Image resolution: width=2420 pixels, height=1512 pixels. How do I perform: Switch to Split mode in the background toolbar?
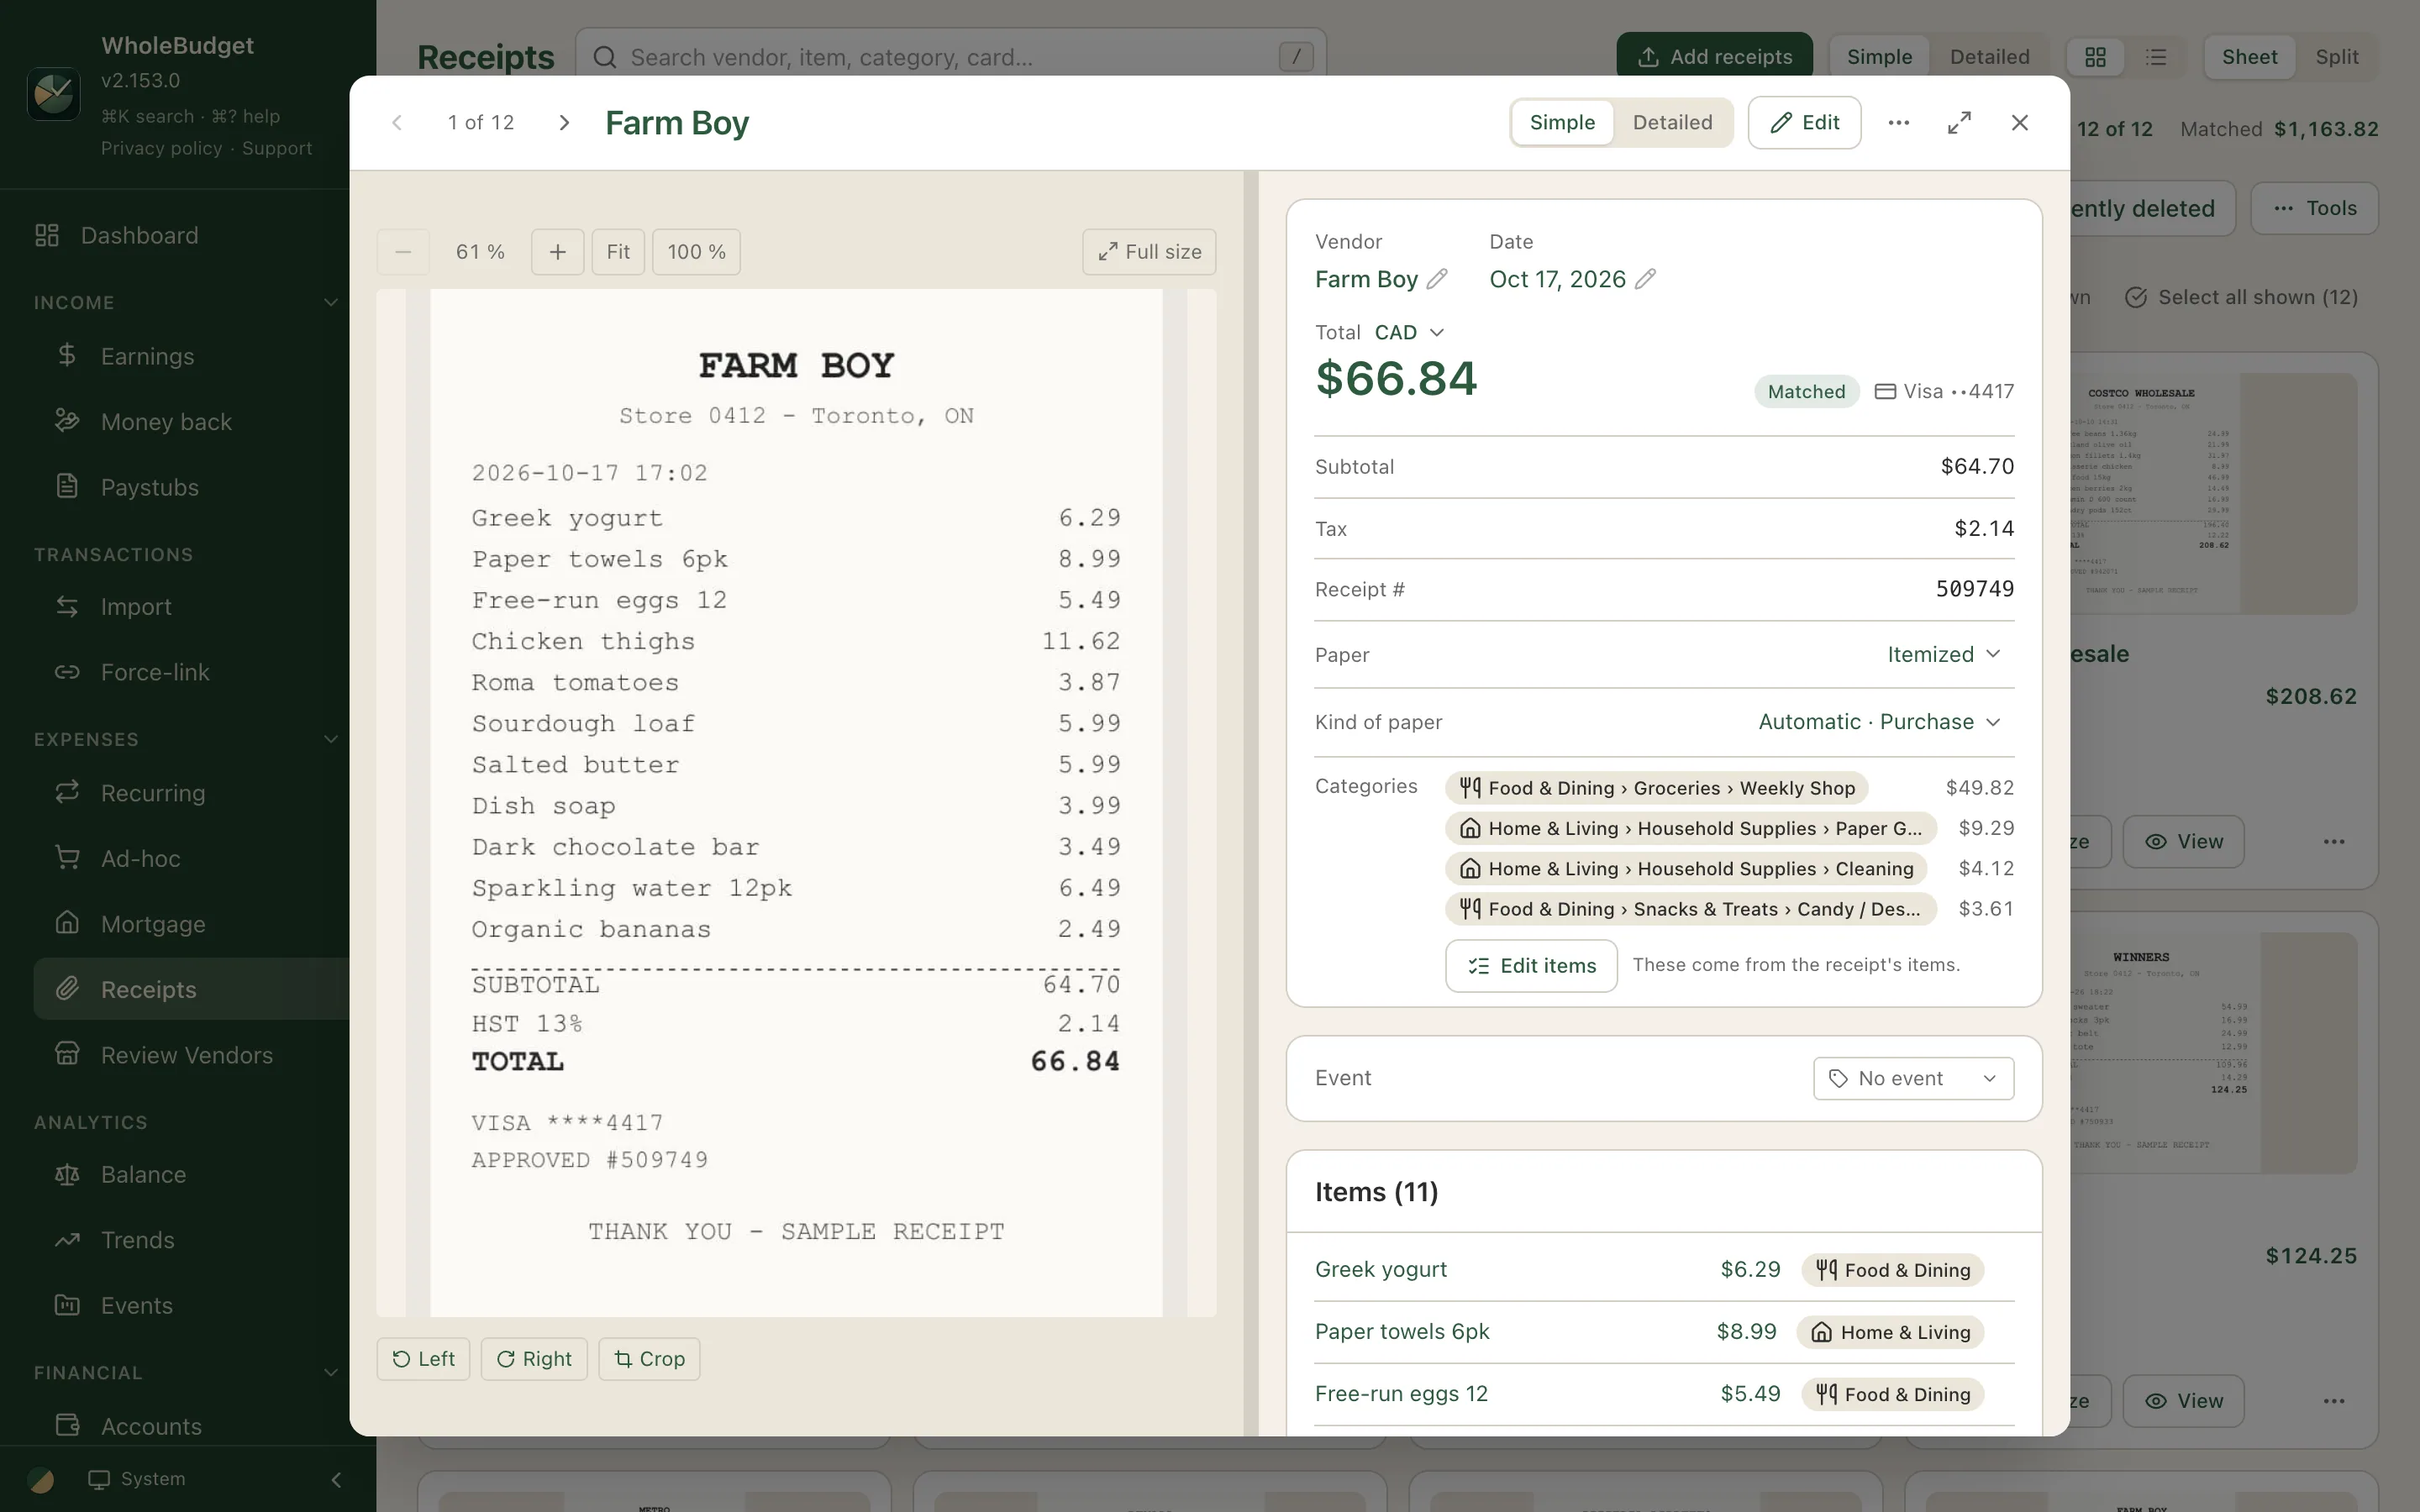click(x=2336, y=57)
